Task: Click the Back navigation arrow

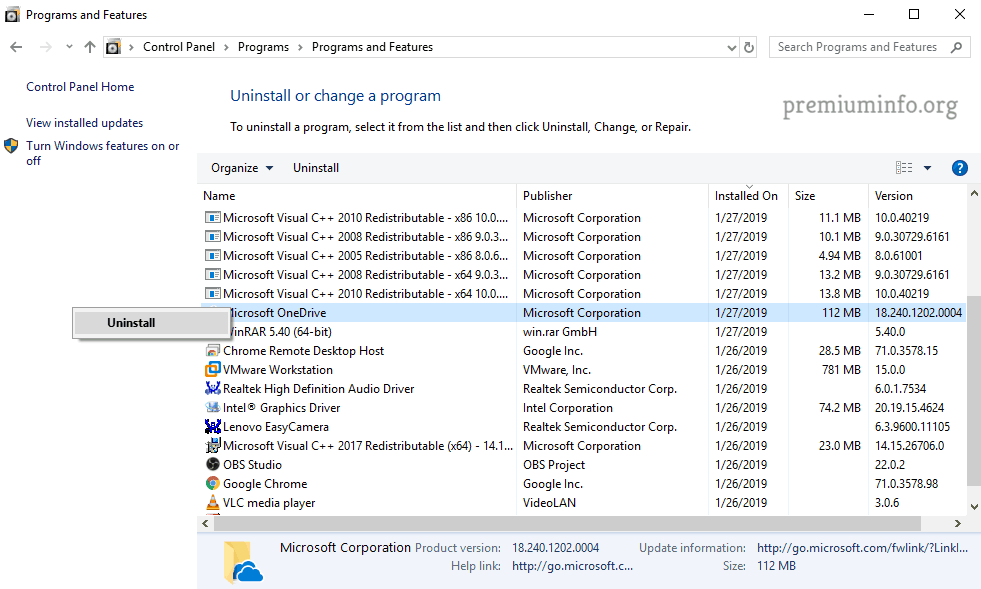Action: click(x=16, y=47)
